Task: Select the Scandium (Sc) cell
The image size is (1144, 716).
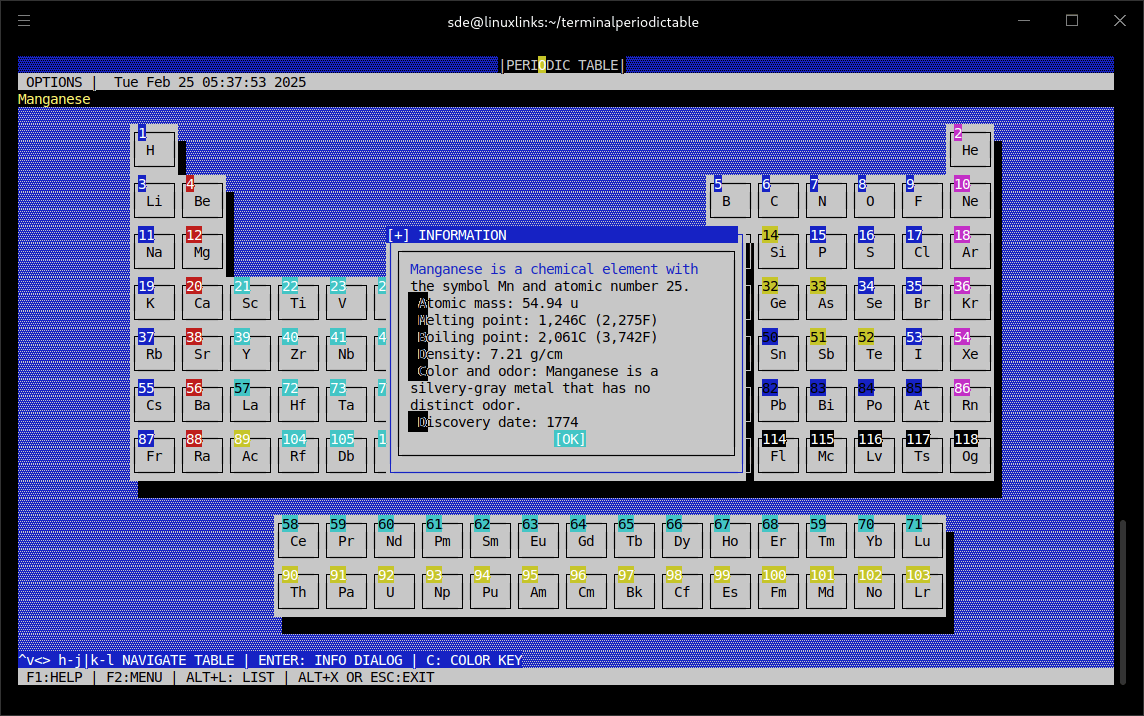Action: (250, 303)
